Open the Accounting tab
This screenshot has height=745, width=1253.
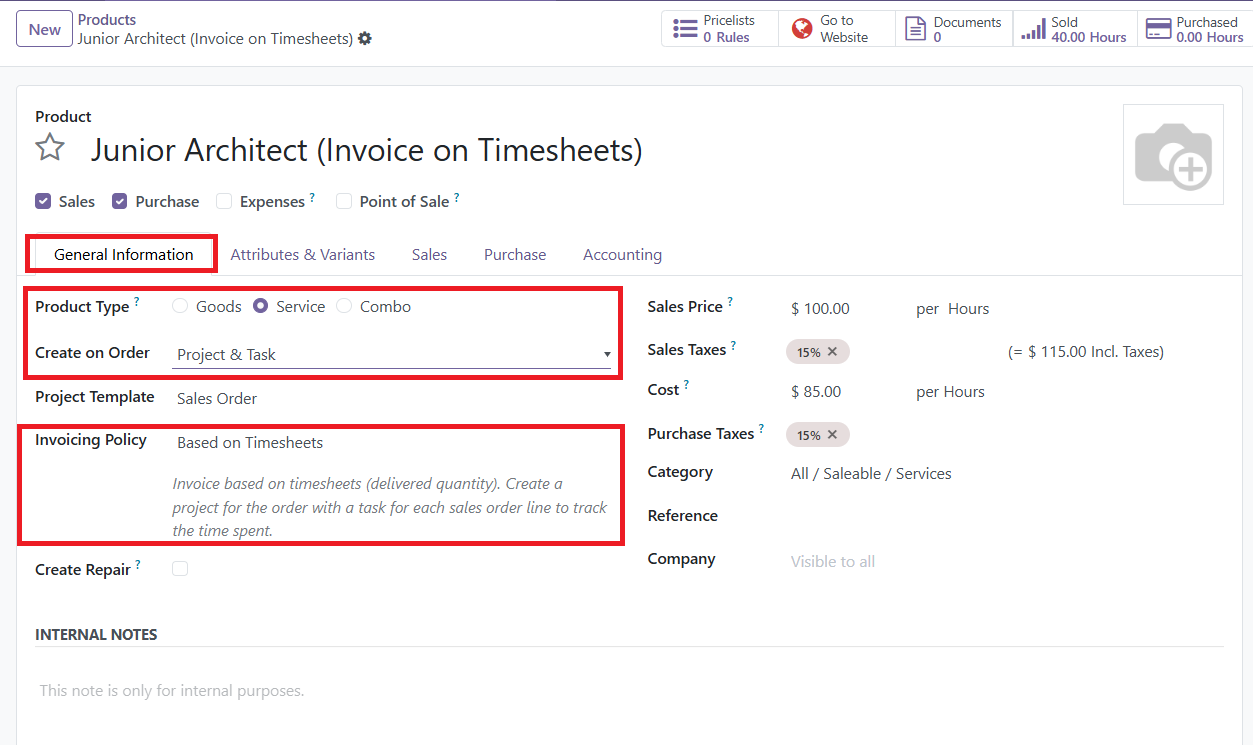click(622, 255)
